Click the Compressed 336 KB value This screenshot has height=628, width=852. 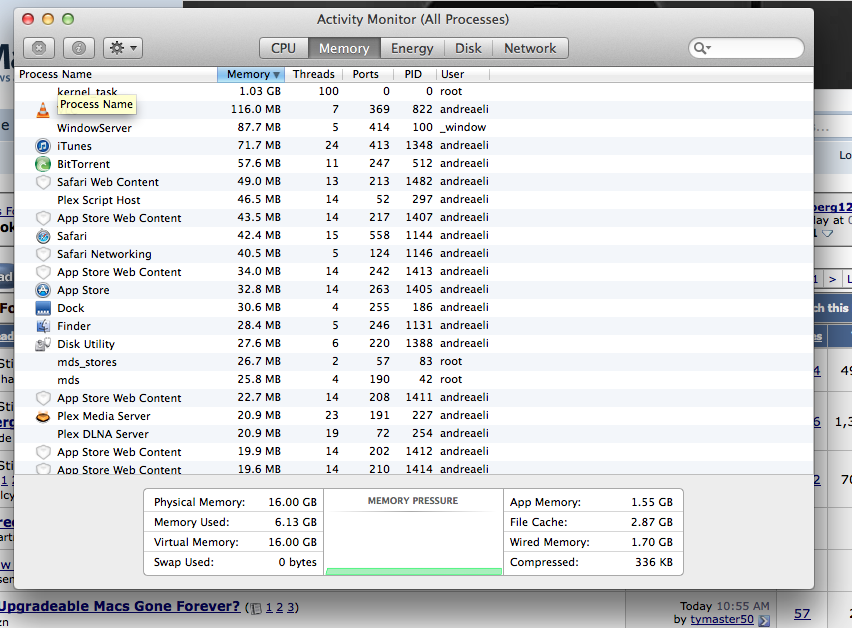click(x=654, y=562)
